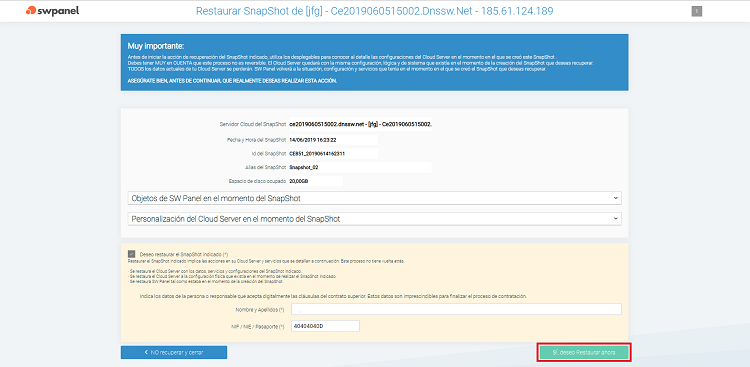Click the swpanel logo
Image resolution: width=750 pixels, height=367 pixels.
point(53,11)
